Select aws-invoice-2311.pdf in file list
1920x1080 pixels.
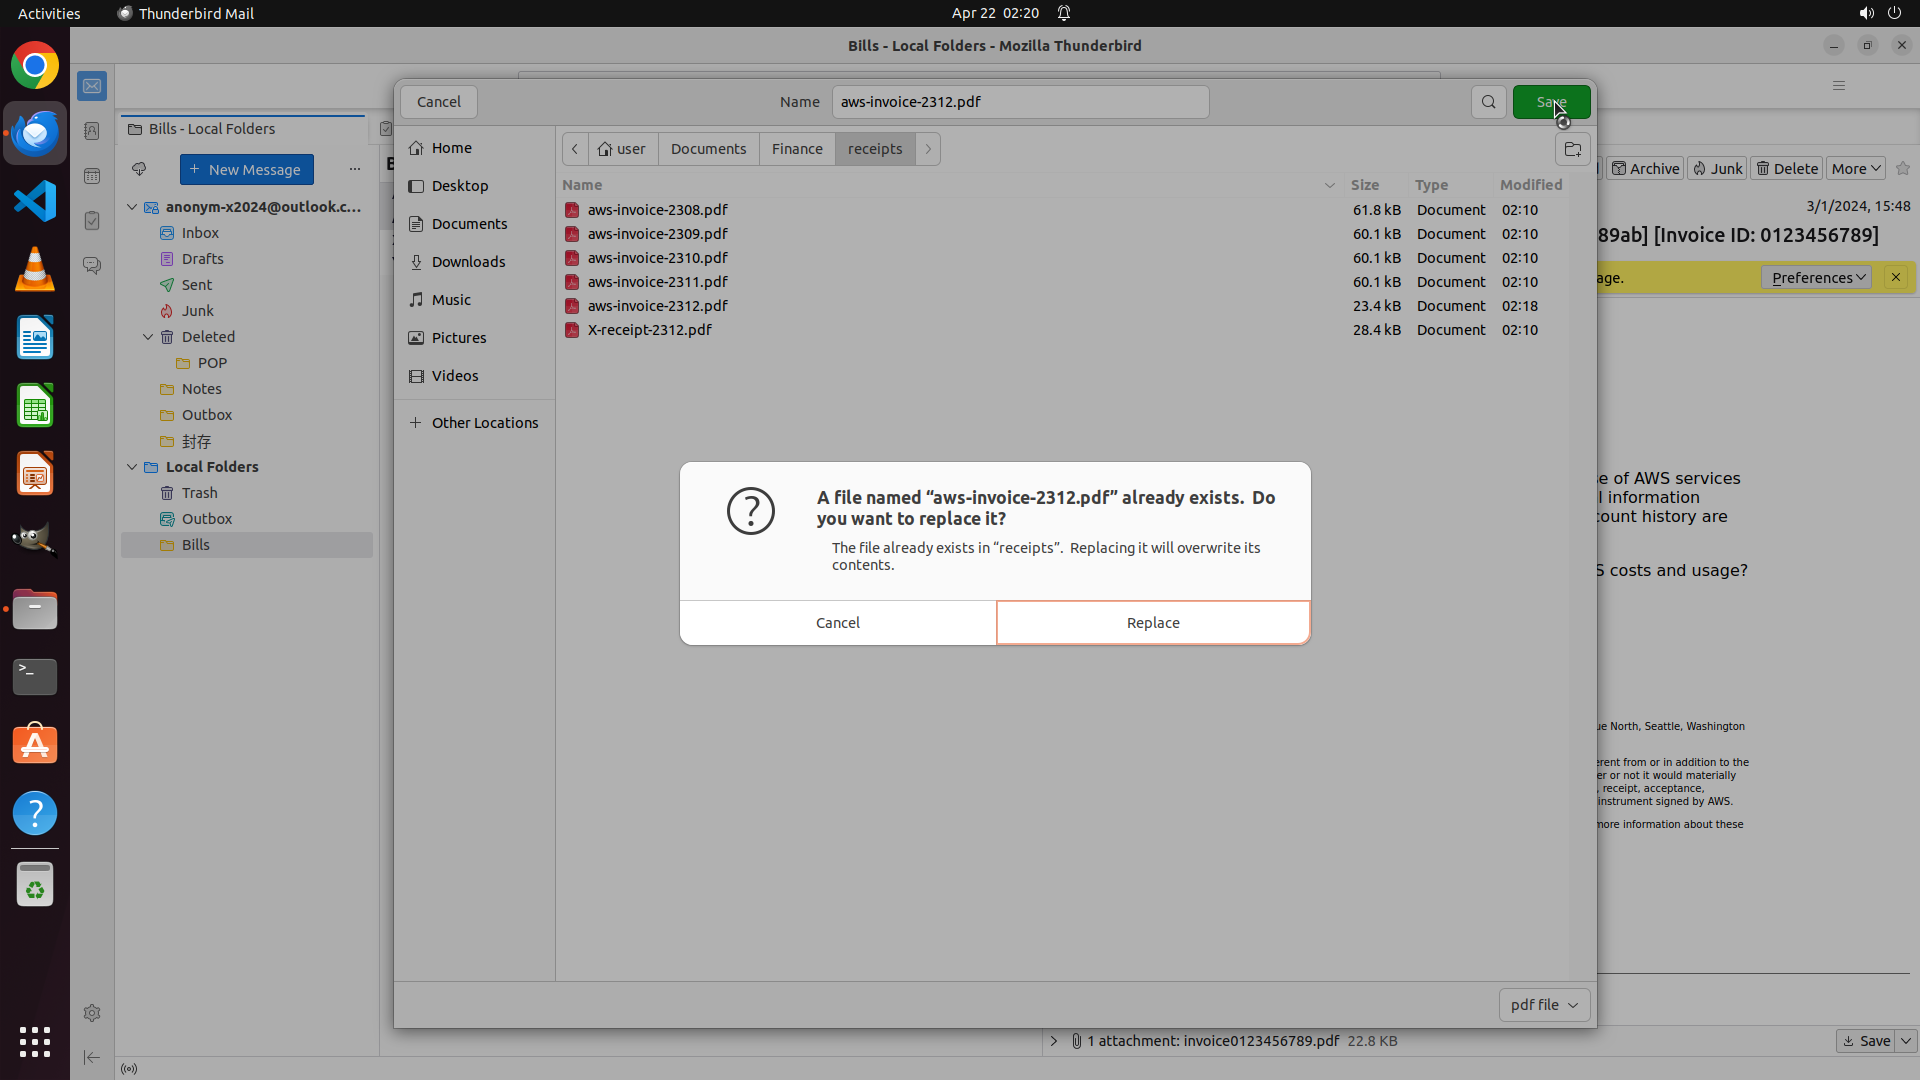[x=657, y=282]
